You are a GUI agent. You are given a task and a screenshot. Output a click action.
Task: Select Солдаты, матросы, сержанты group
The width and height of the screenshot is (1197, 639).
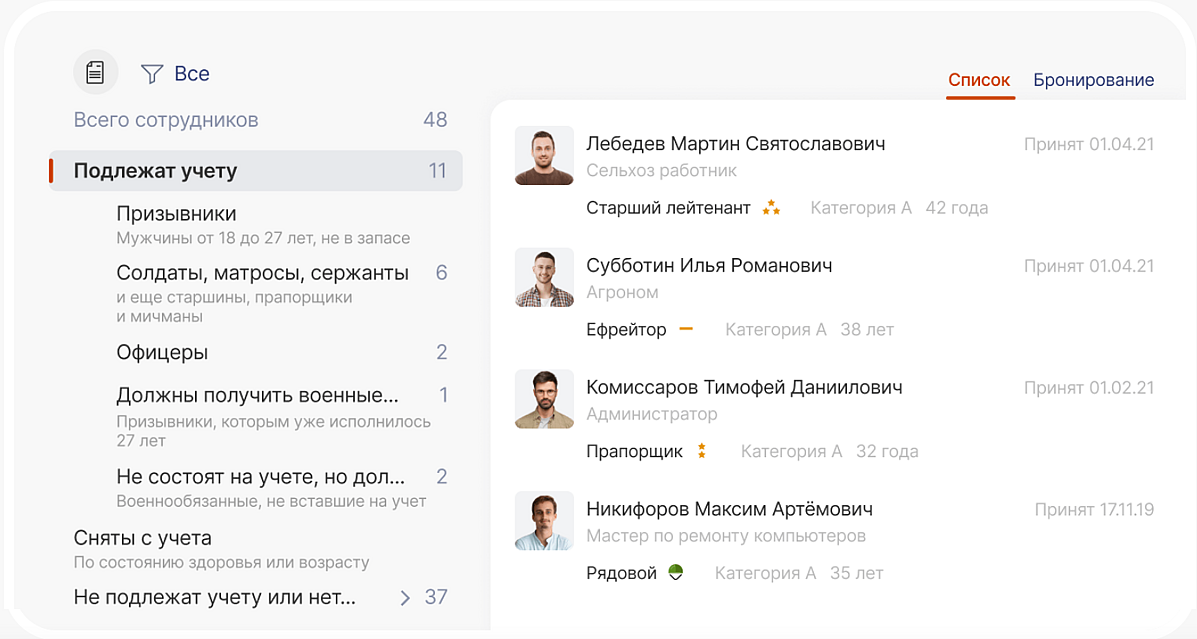pos(262,273)
